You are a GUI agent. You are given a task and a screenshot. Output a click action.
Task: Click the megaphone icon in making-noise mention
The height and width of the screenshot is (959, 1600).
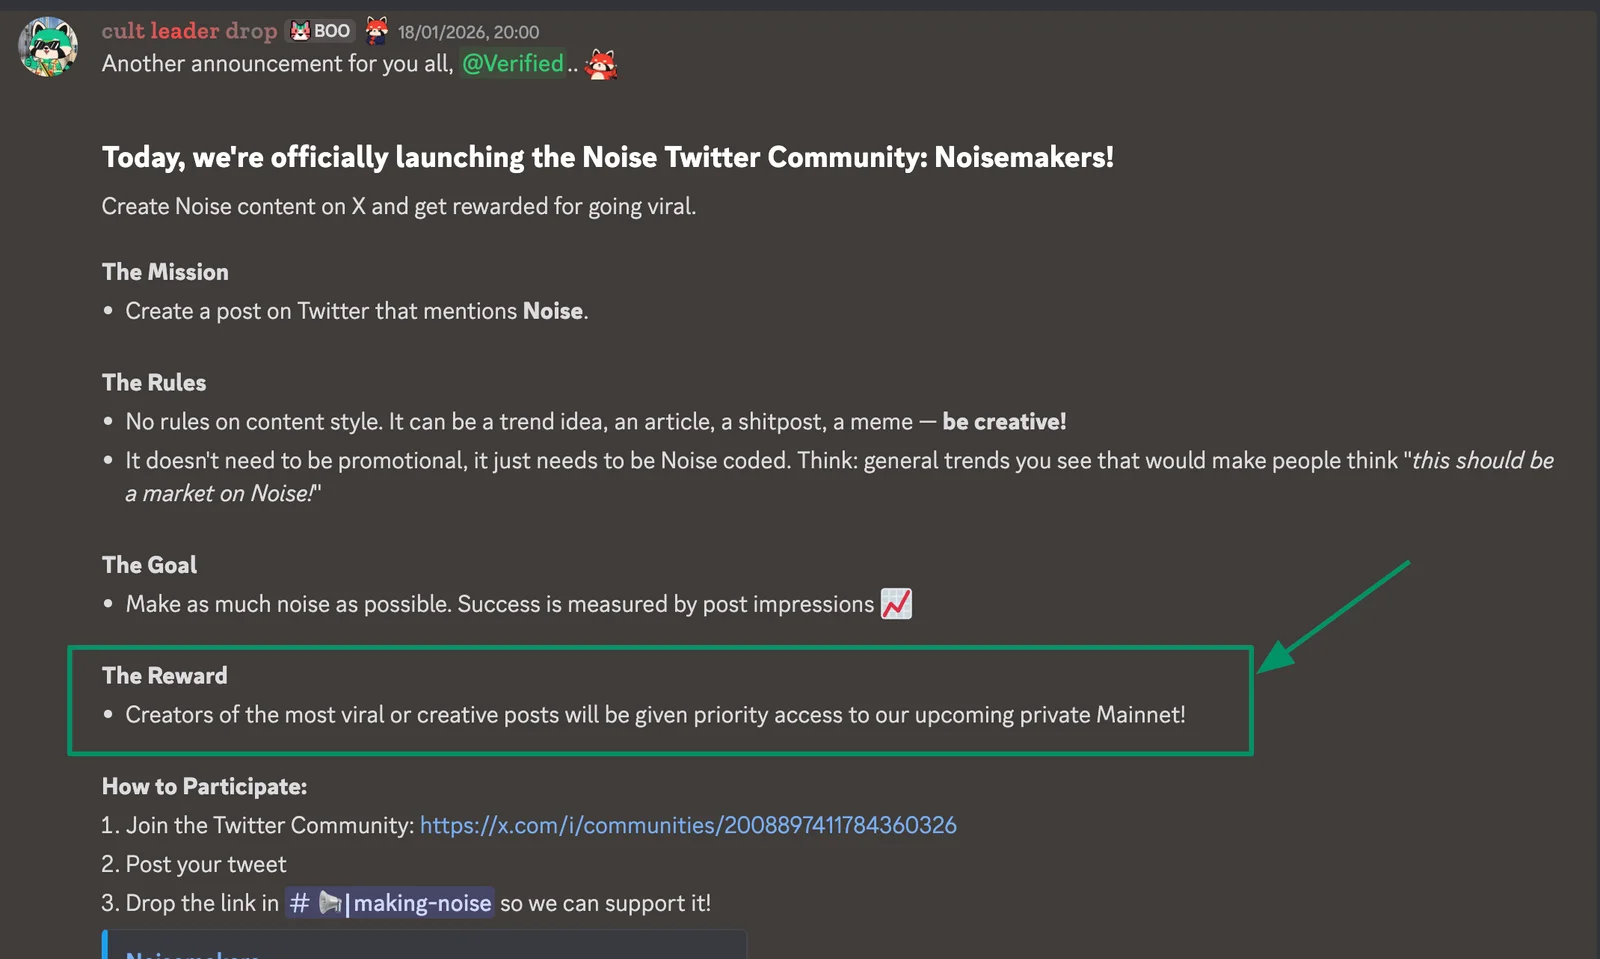(x=330, y=903)
